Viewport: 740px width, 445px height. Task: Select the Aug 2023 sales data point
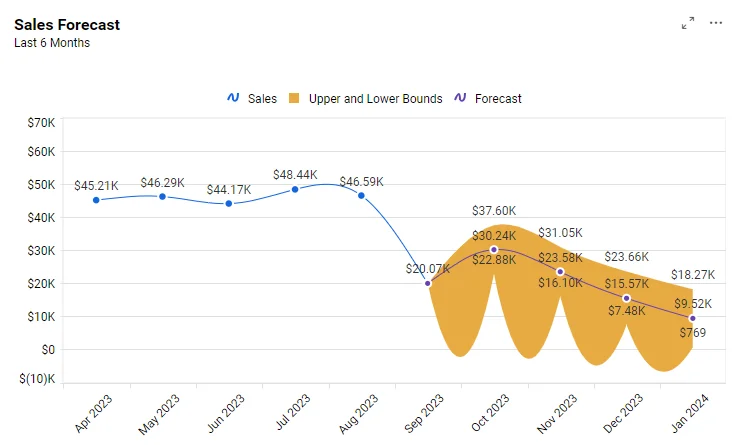point(362,195)
